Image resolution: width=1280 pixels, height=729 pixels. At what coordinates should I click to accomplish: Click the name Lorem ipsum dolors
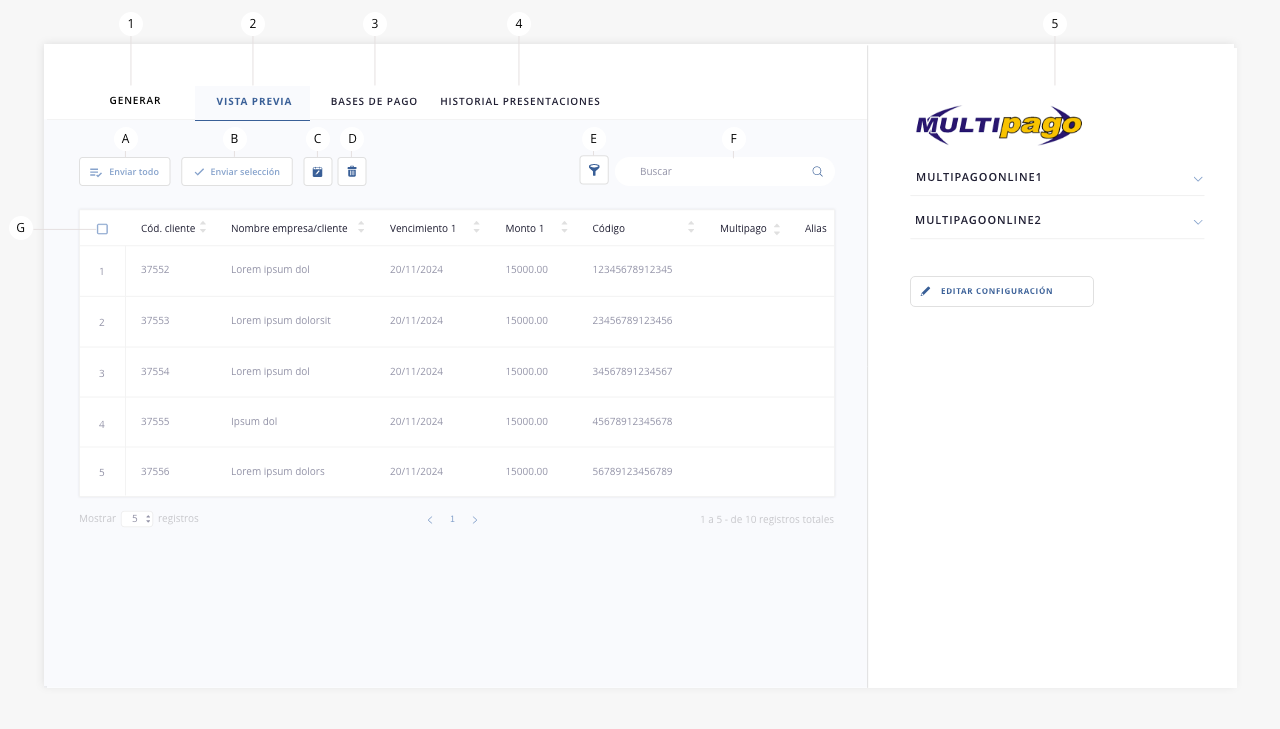(x=278, y=472)
